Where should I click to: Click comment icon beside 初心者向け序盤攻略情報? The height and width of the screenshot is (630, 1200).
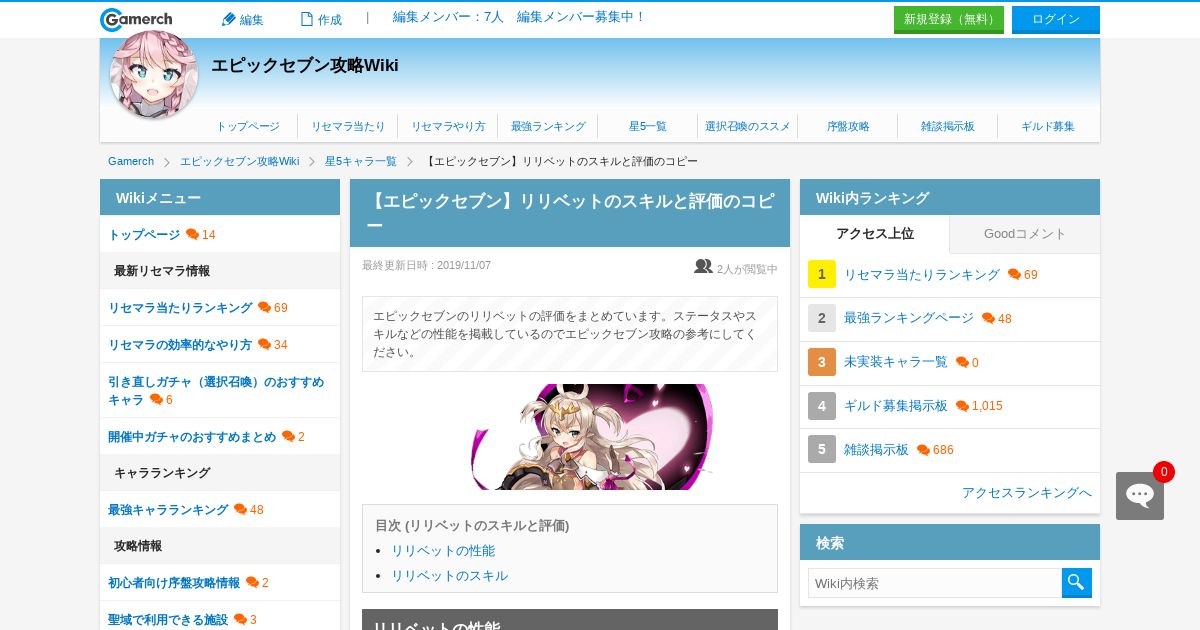pyautogui.click(x=252, y=583)
